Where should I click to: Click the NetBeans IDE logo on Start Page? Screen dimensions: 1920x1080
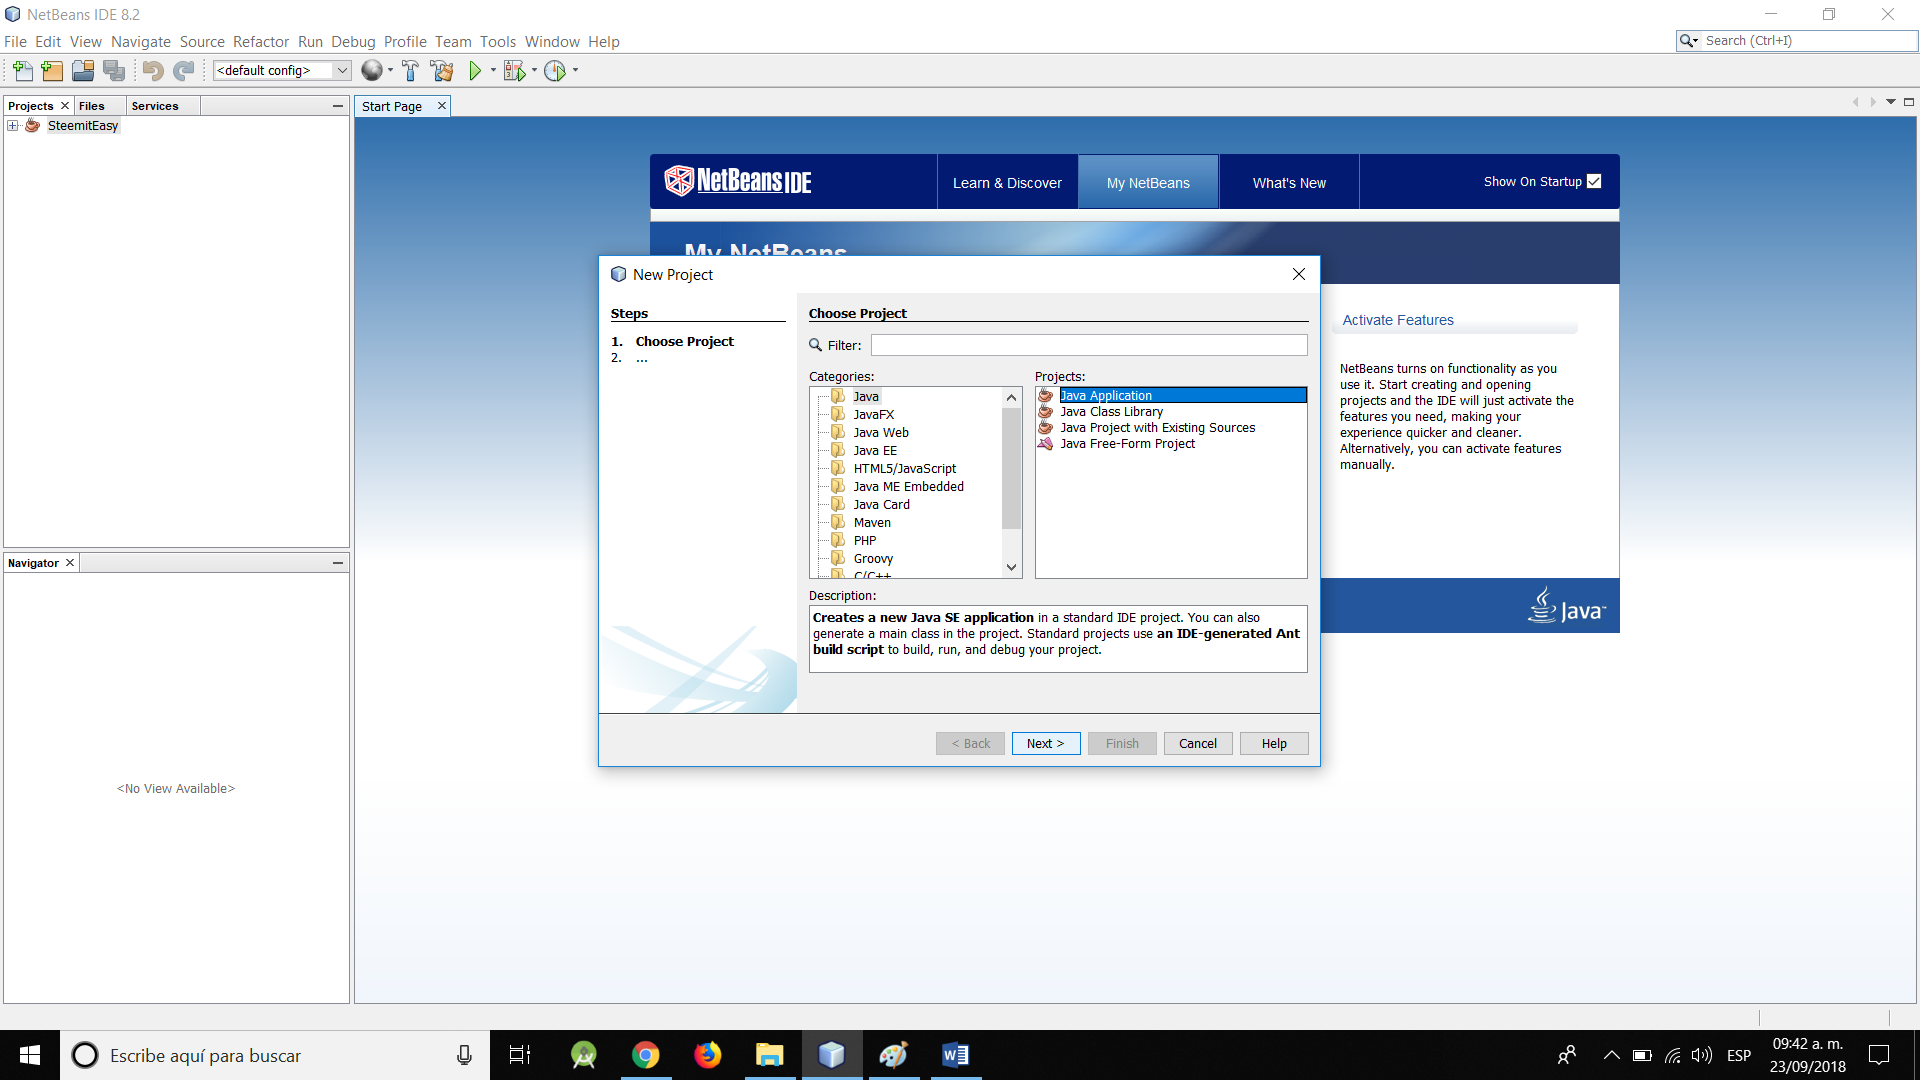coord(738,181)
